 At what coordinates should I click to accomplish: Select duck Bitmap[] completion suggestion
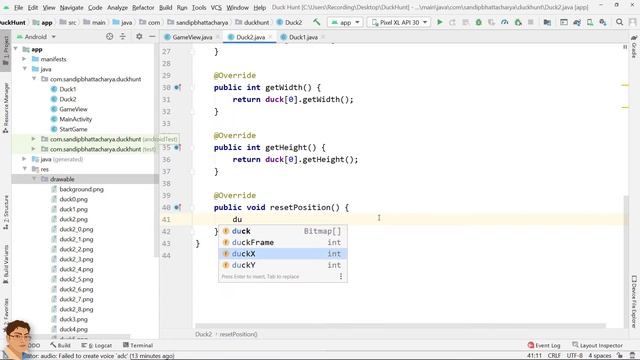tap(283, 231)
